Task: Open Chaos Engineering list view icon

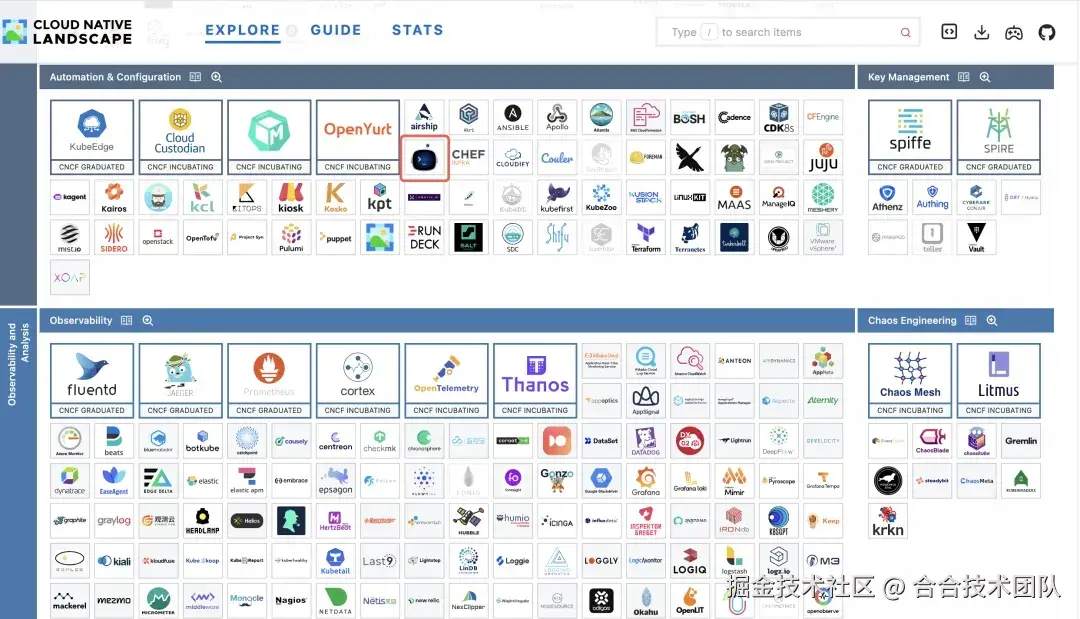Action: pos(970,320)
